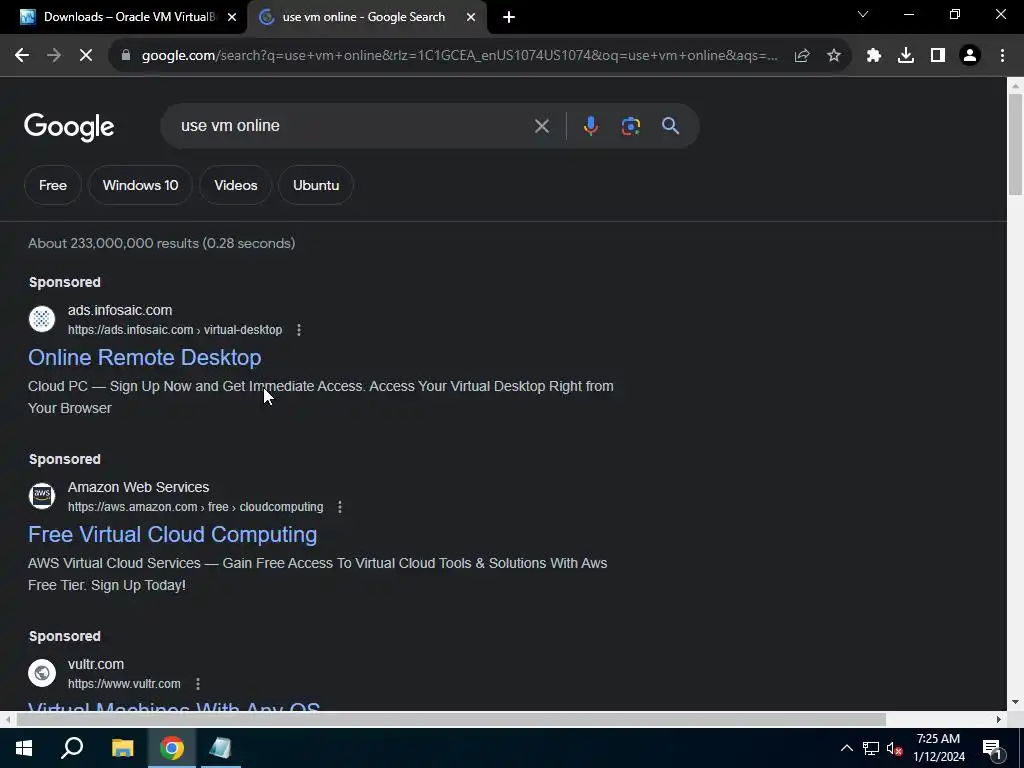The image size is (1024, 768).
Task: Open File Explorer from taskbar
Action: (x=122, y=748)
